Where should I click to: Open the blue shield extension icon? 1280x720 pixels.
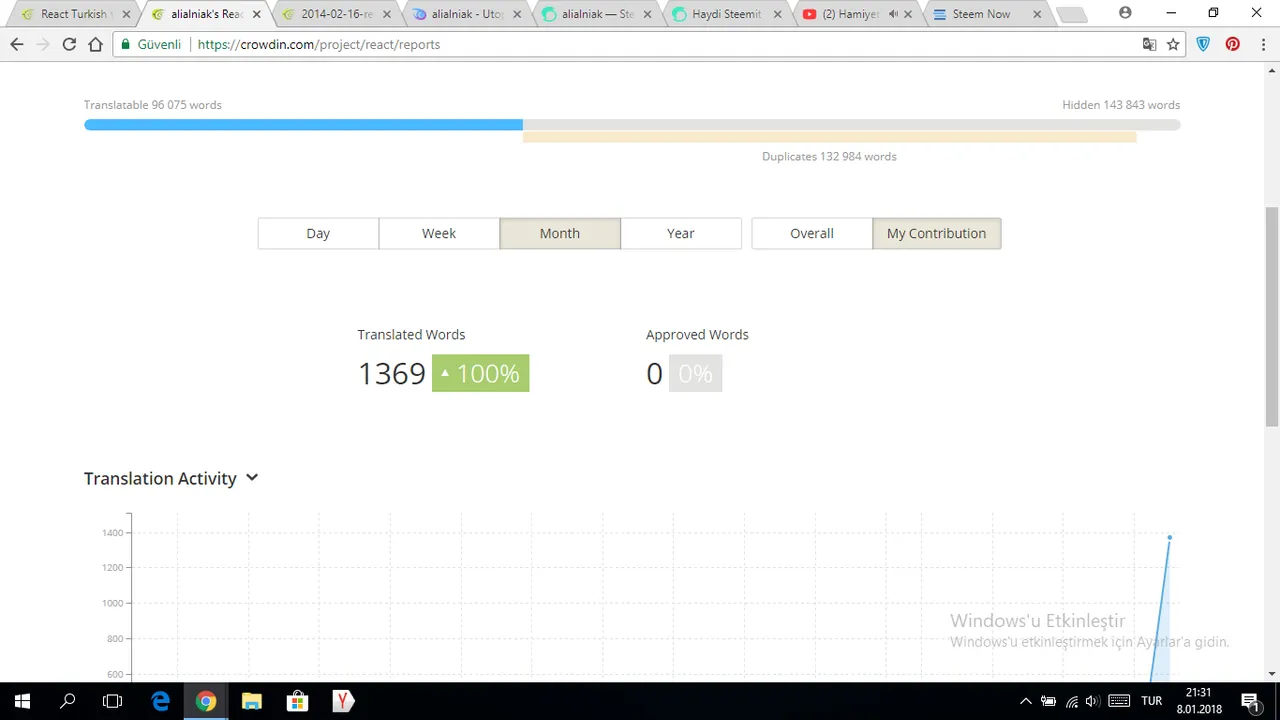click(1204, 44)
